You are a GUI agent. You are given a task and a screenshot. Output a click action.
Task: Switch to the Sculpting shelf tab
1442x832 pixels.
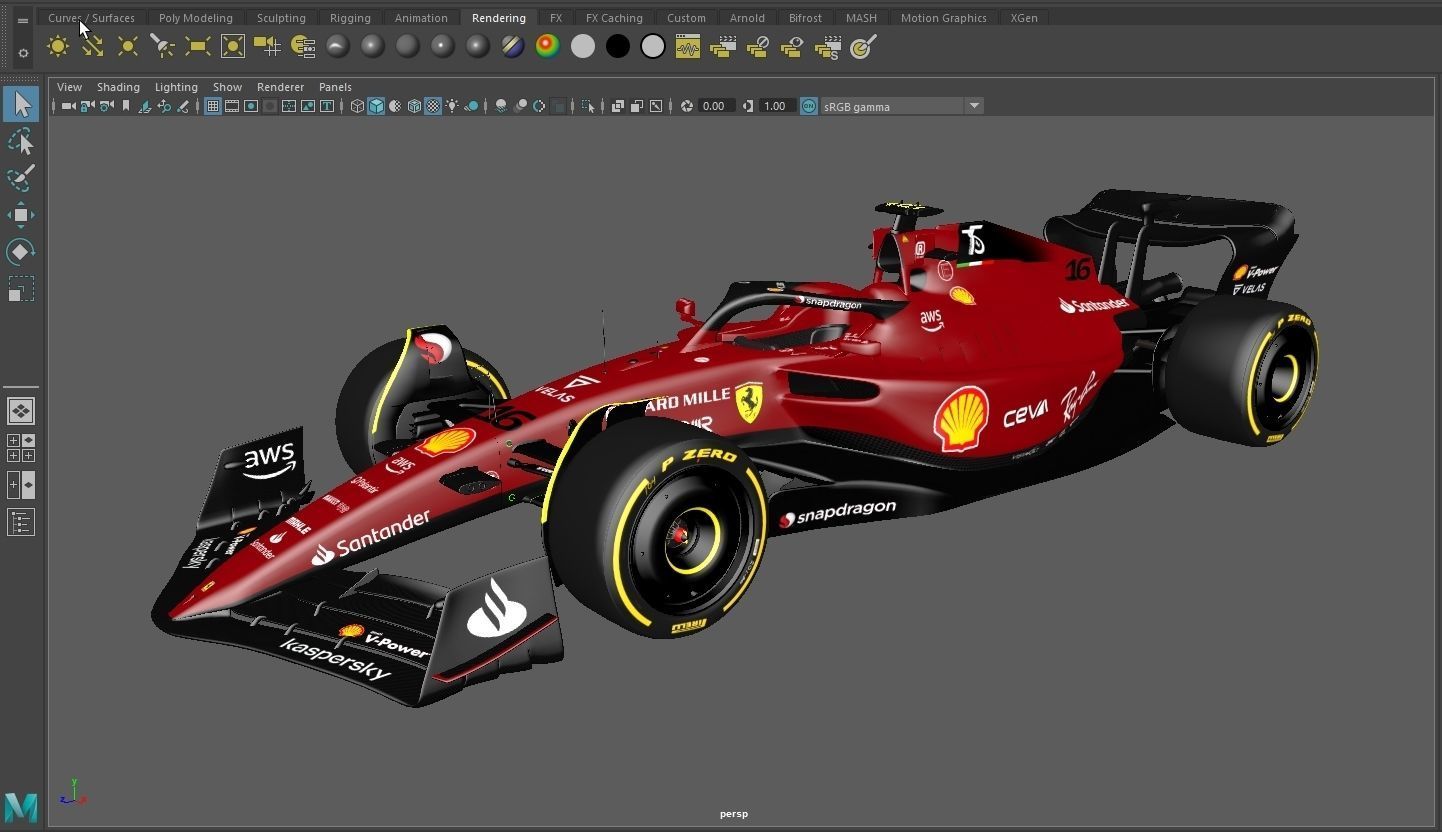click(281, 18)
